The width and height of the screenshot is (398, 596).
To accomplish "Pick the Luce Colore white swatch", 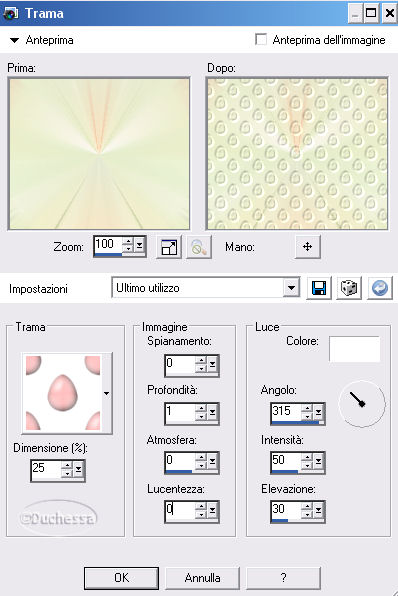I will [x=354, y=349].
